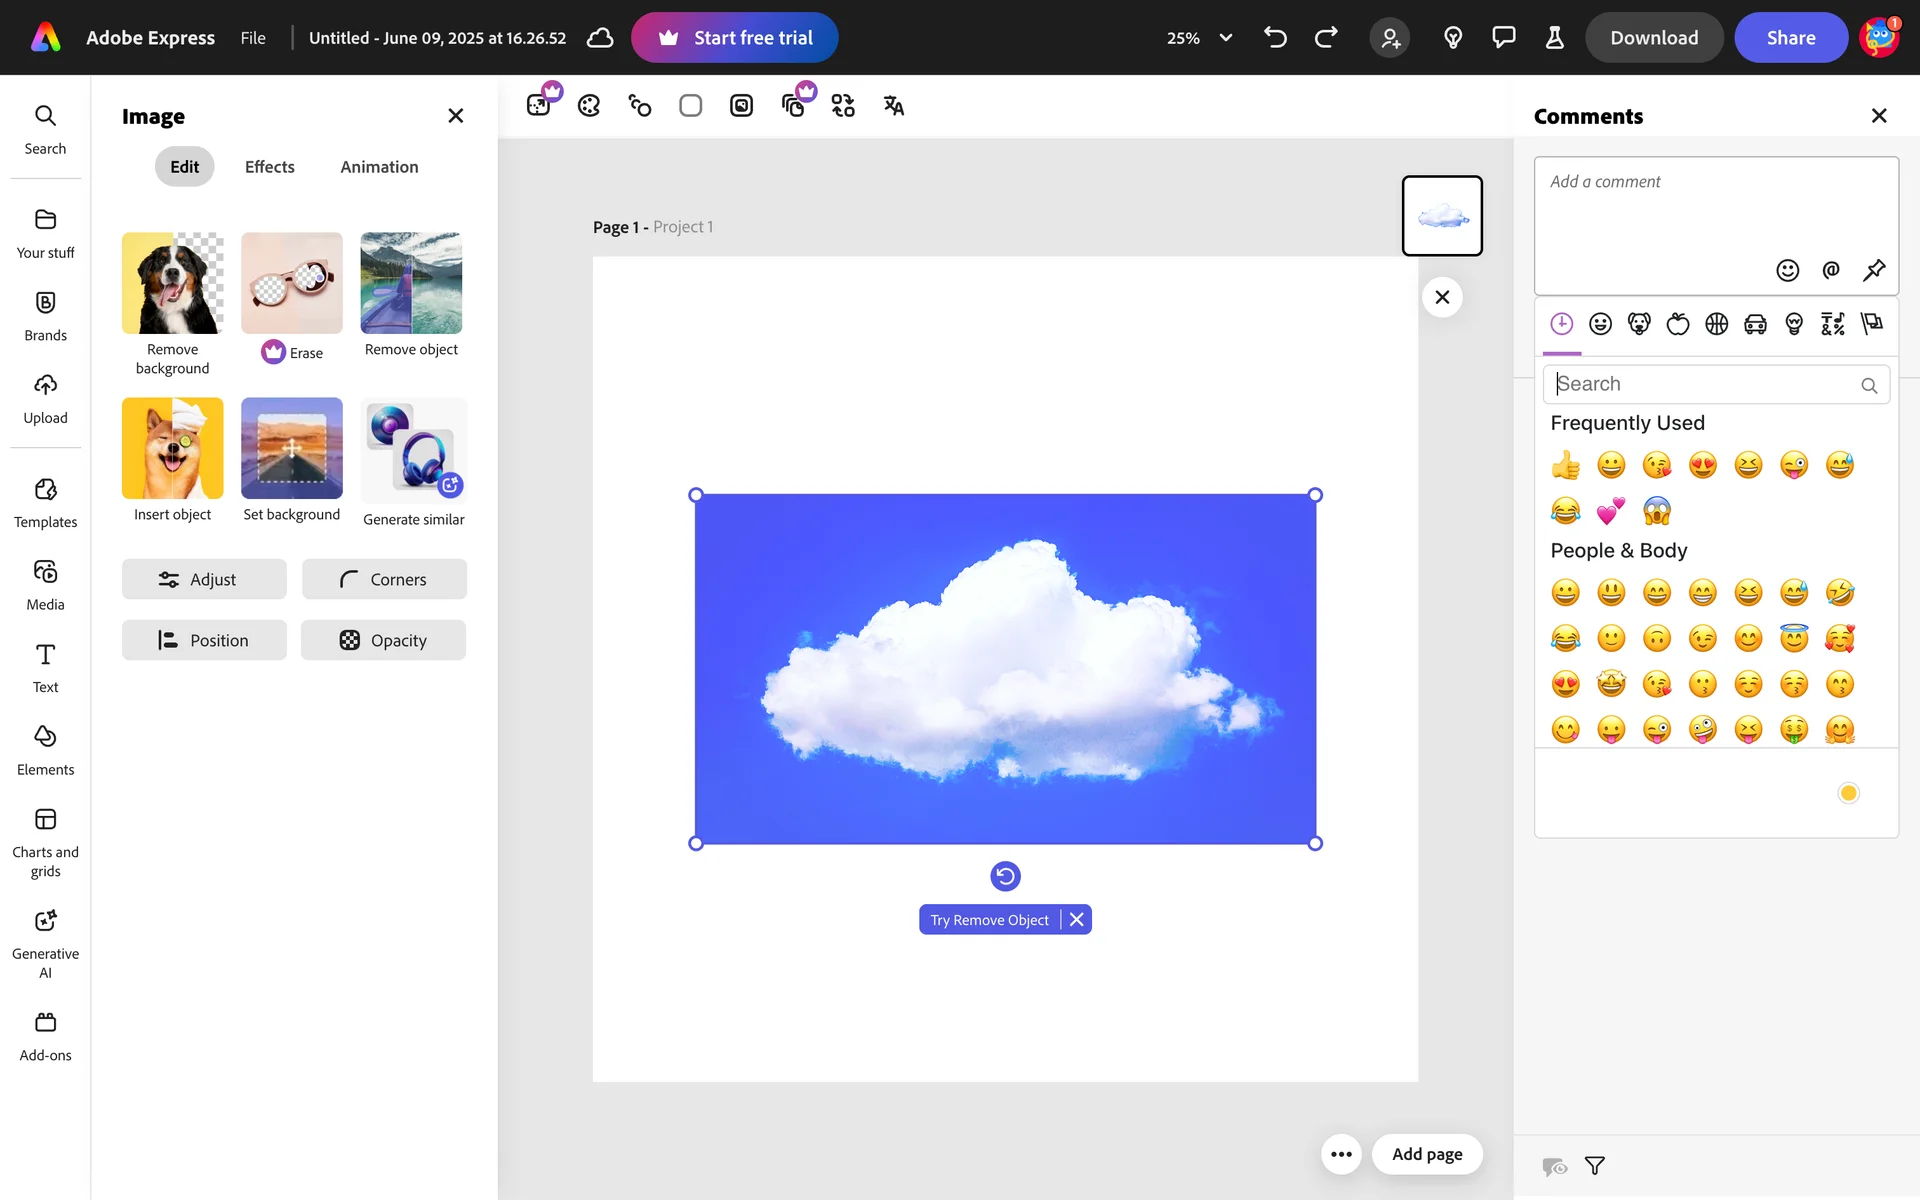The width and height of the screenshot is (1920, 1200).
Task: Toggle the emoji picker smiley in comment box
Action: click(x=1787, y=270)
